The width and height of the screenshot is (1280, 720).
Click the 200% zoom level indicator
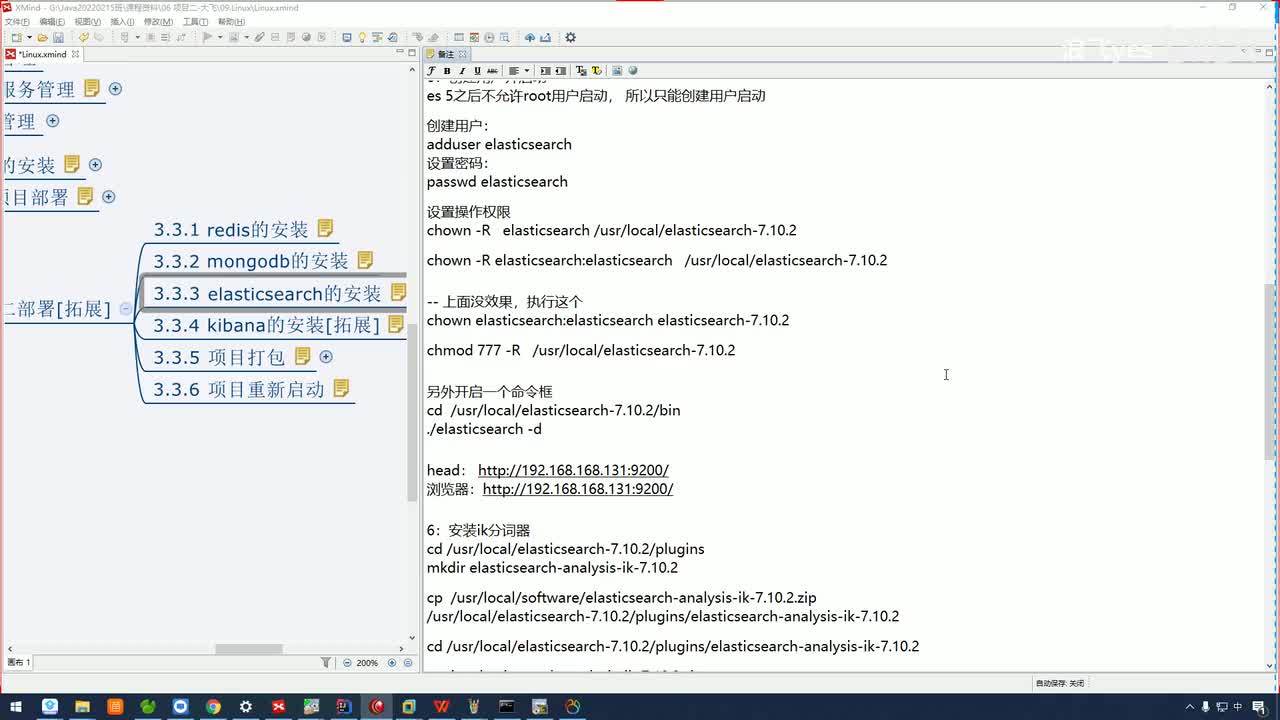pyautogui.click(x=367, y=663)
